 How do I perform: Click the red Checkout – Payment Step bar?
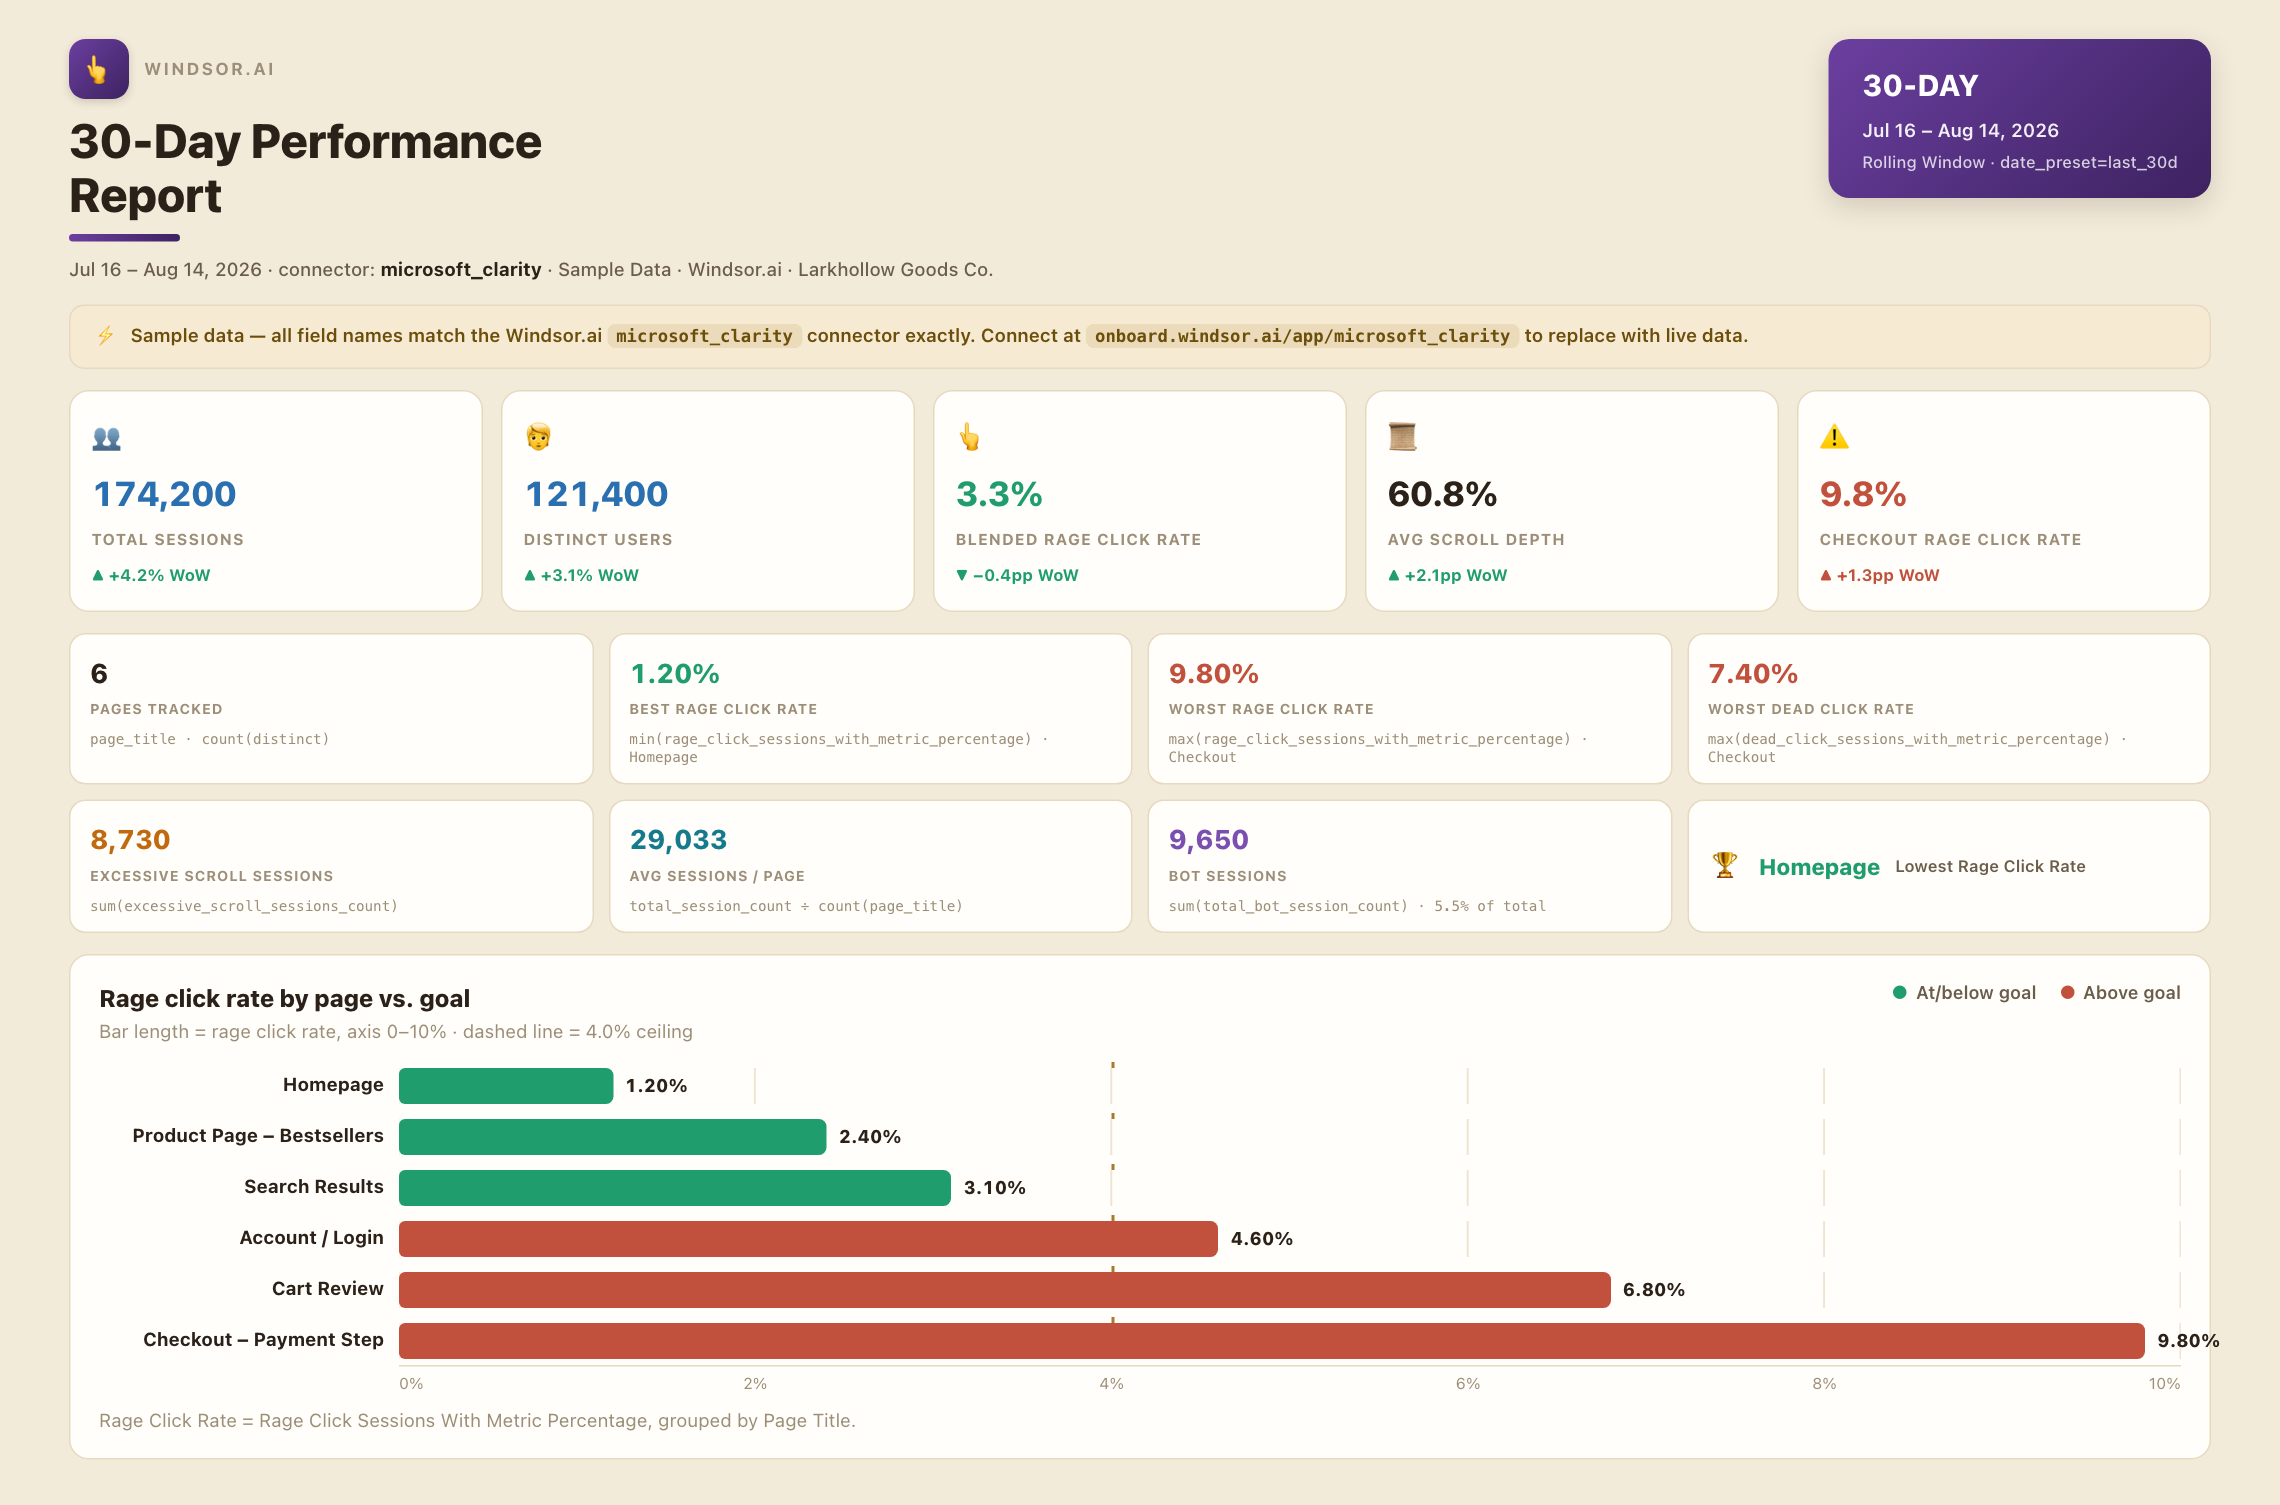pos(1272,1341)
